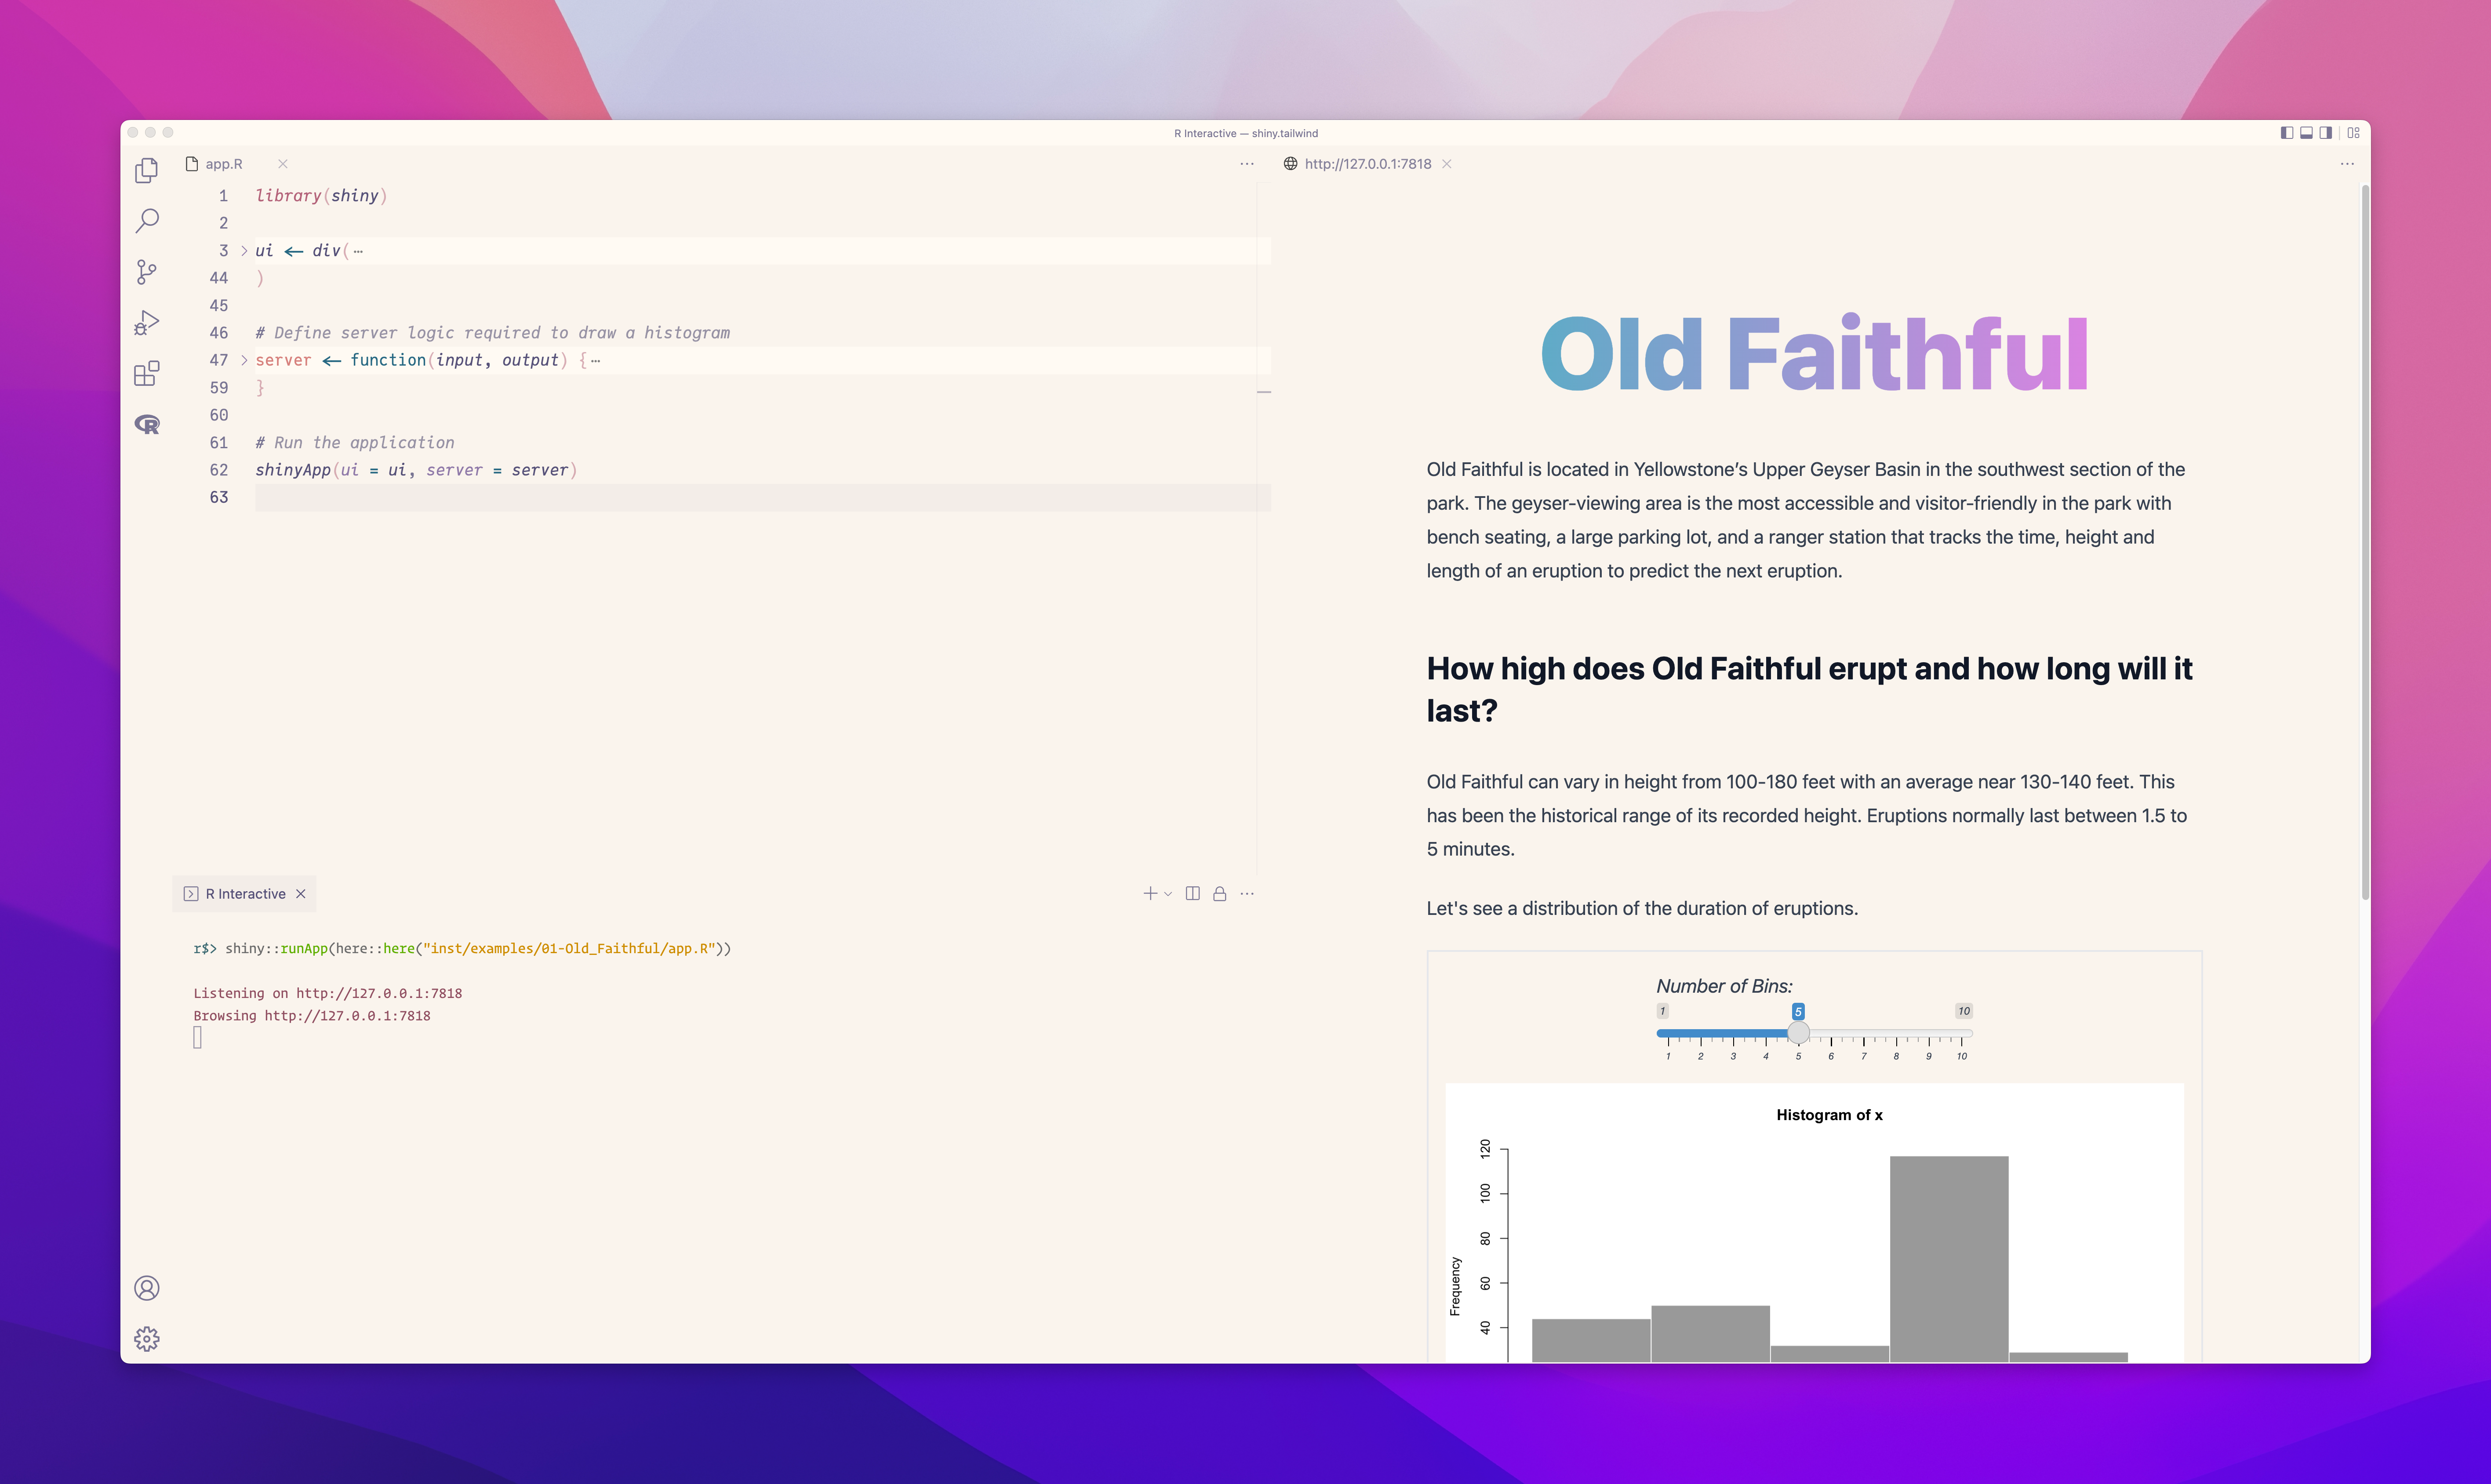
Task: Click the Manage gear icon
Action: point(147,1339)
